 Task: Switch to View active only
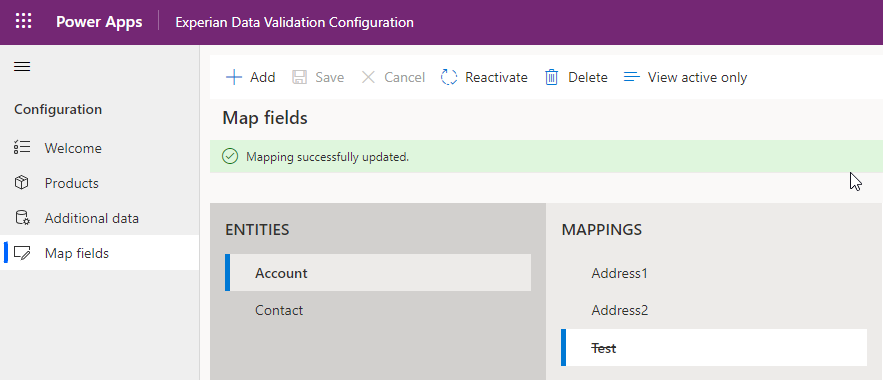685,77
